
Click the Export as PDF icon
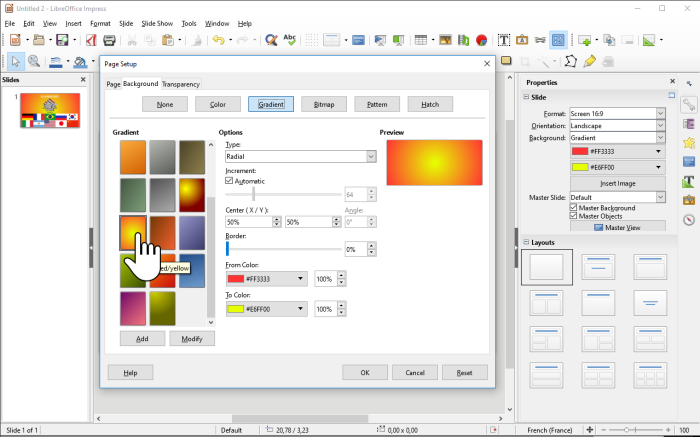(x=91, y=40)
